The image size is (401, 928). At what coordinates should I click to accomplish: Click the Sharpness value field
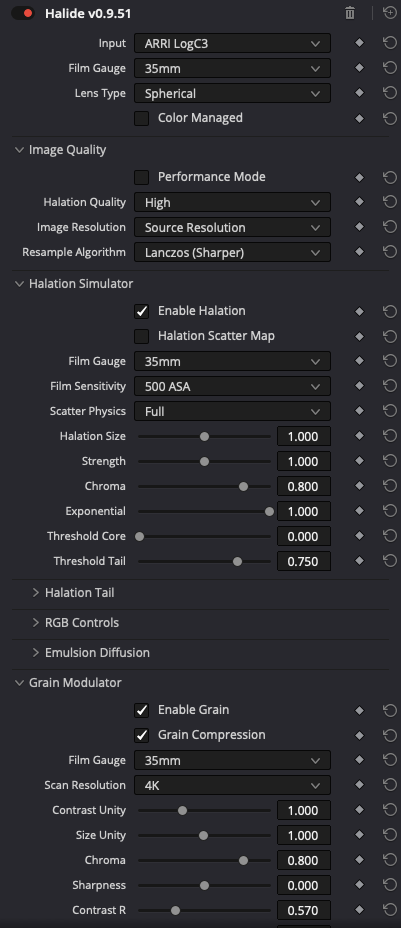[x=303, y=885]
